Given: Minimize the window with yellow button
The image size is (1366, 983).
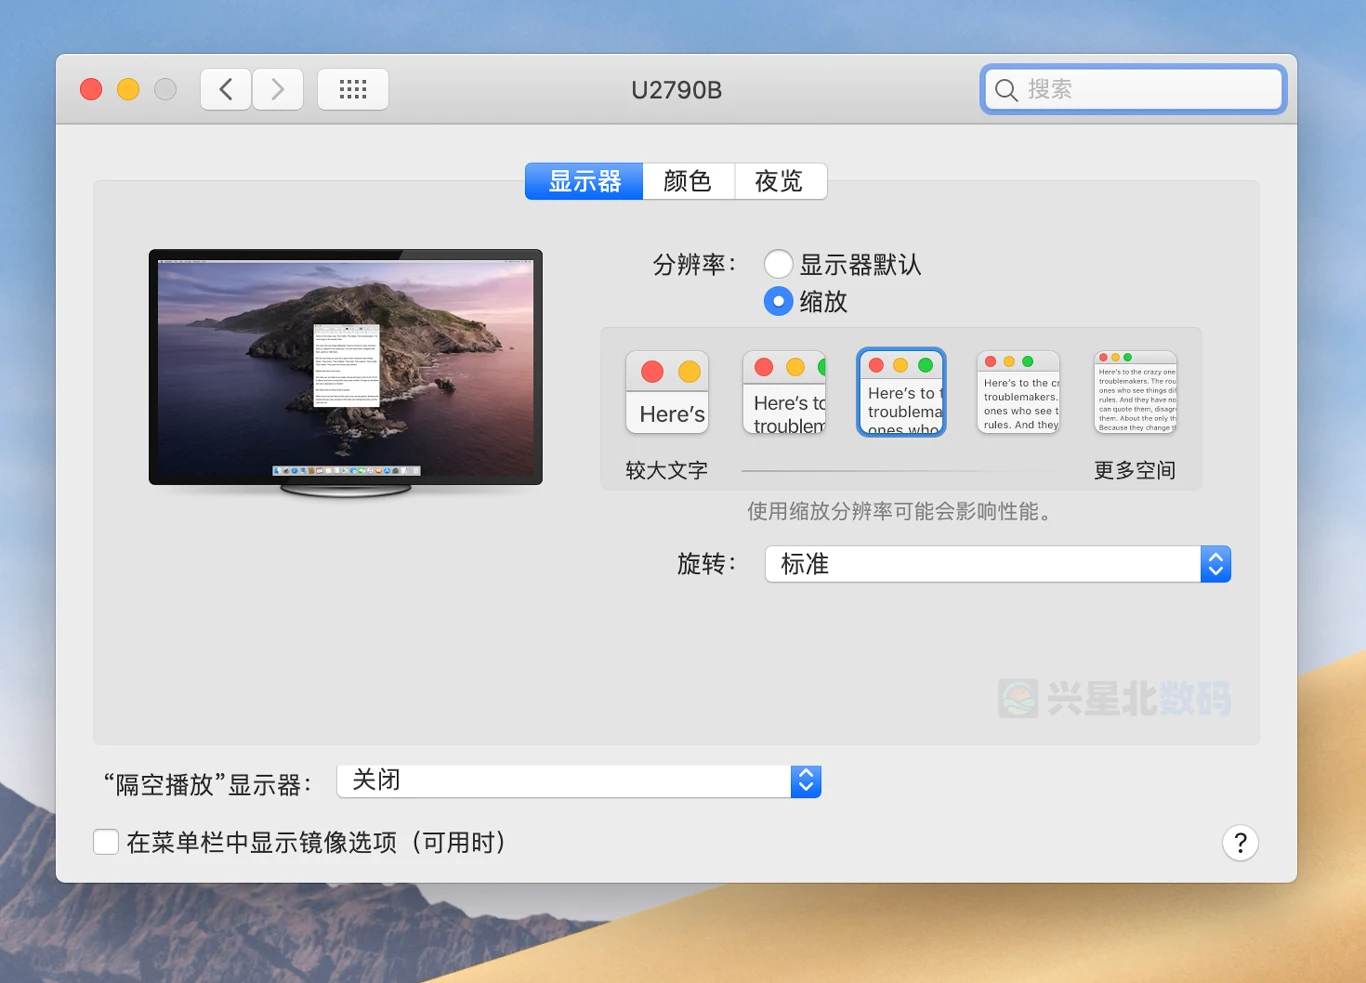Looking at the screenshot, I should click(128, 90).
